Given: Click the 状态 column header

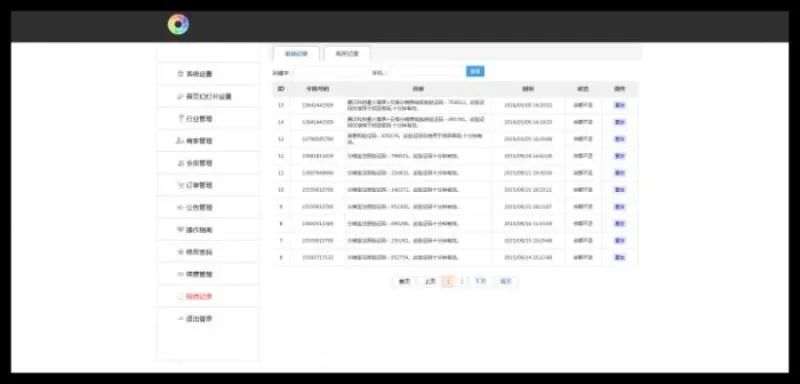Looking at the screenshot, I should click(x=583, y=89).
